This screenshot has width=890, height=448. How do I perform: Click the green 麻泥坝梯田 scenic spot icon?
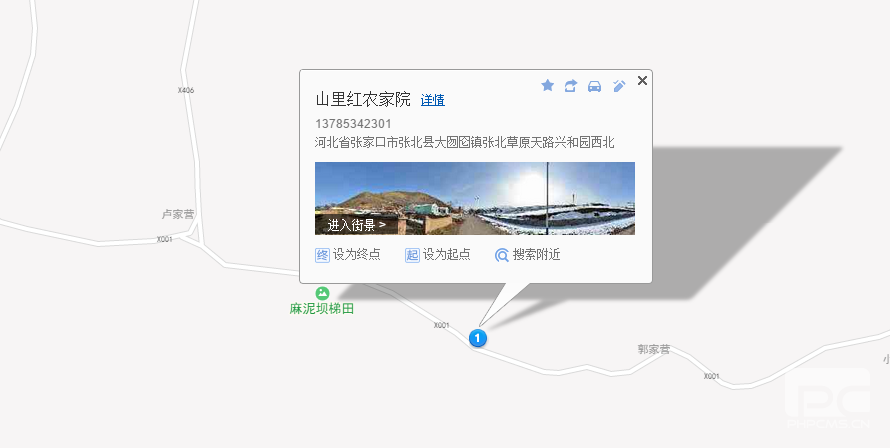[x=322, y=293]
